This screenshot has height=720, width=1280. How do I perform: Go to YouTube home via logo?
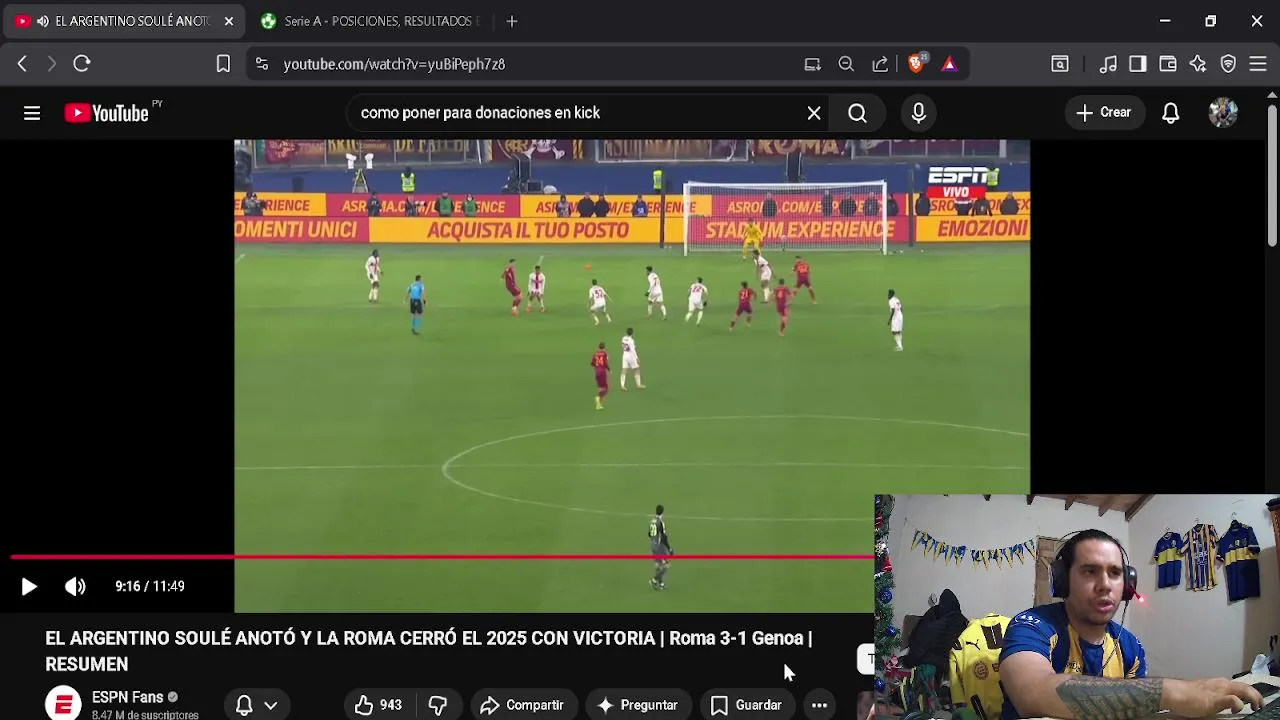(x=107, y=113)
